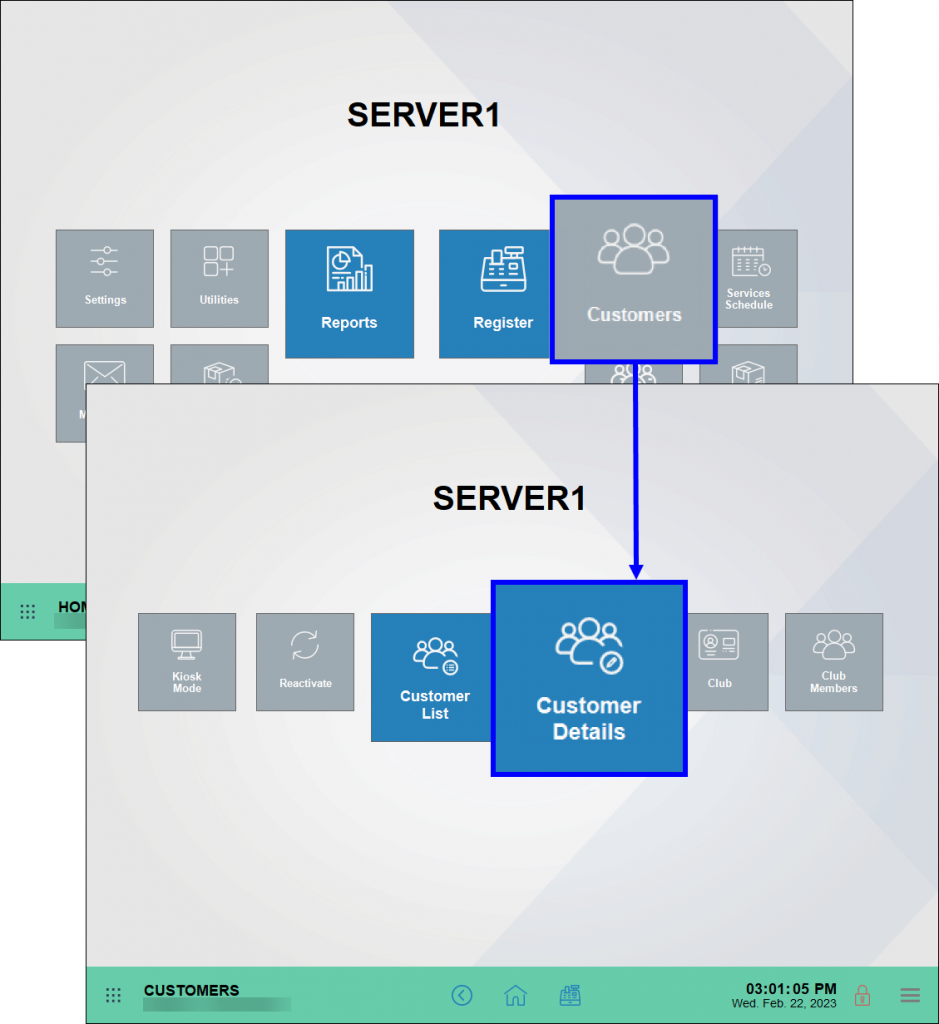Open the Services Schedule tile

748,278
